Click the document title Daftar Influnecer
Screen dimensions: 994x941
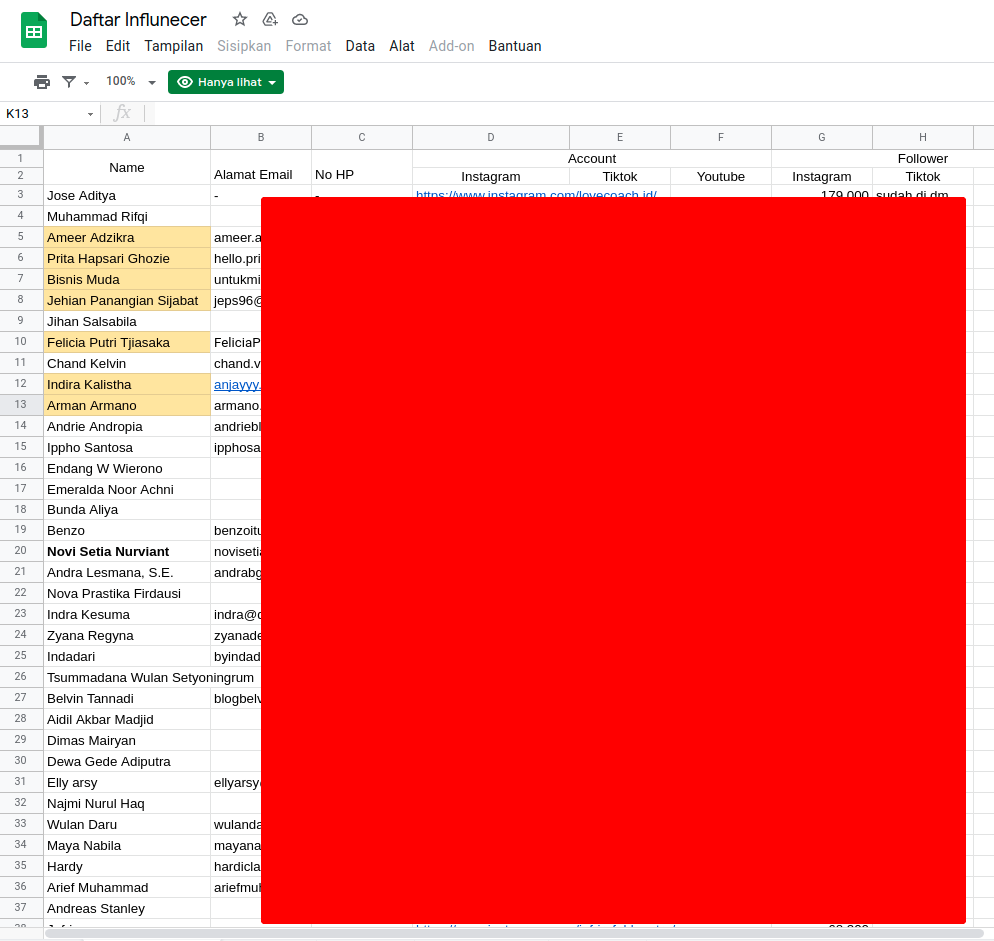coord(138,20)
